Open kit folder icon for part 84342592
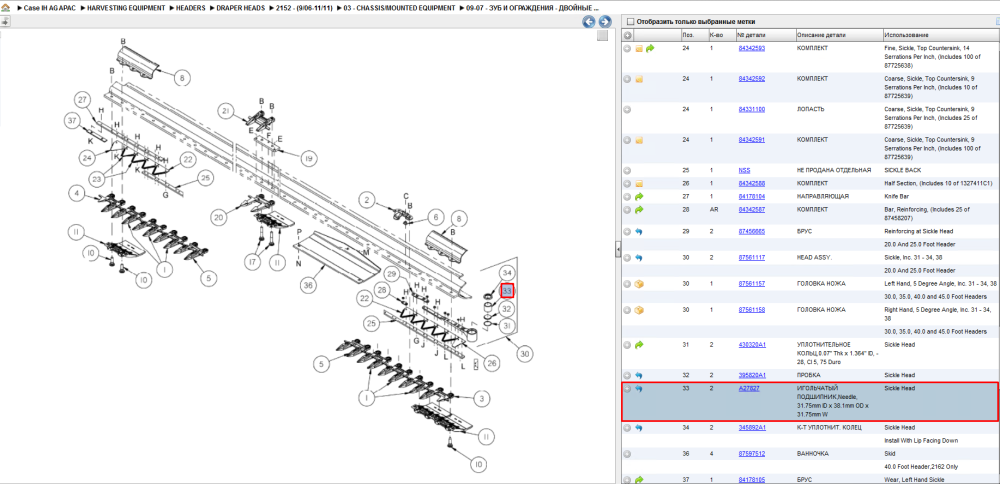This screenshot has height=484, width=1000. click(x=639, y=79)
